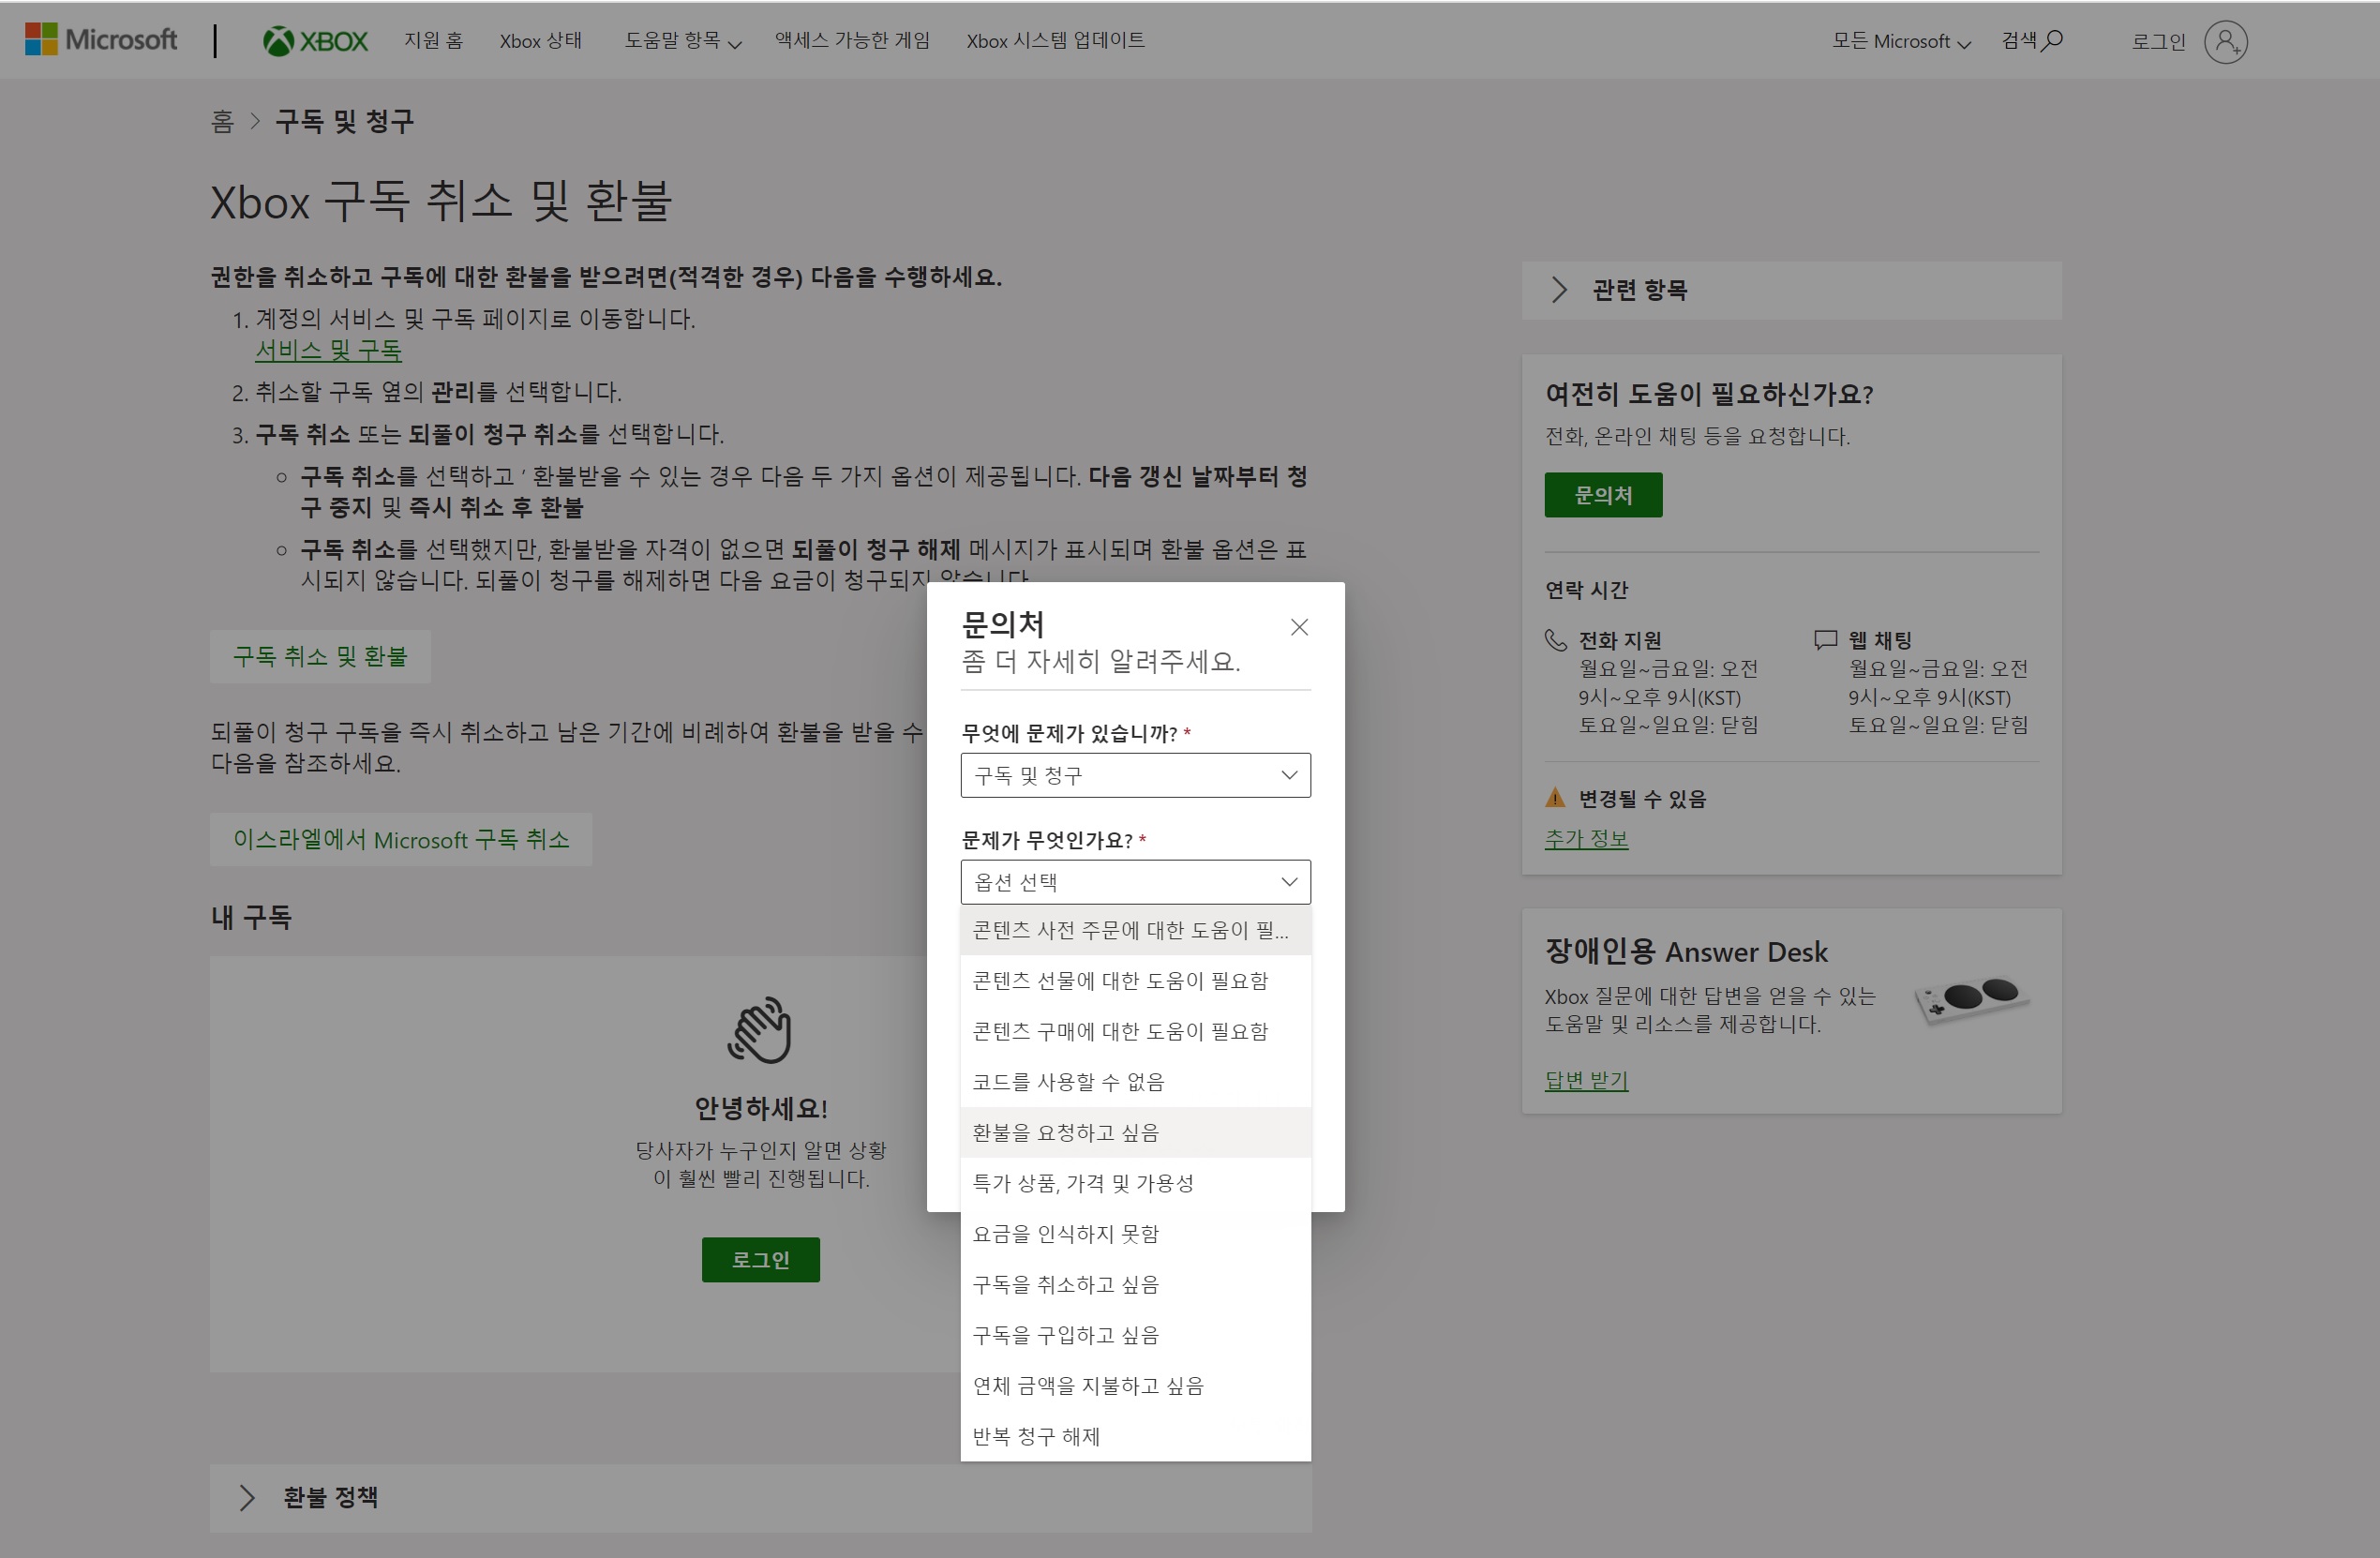Select 연체 금액을 지불하고 싶음 option
The height and width of the screenshot is (1558, 2380).
click(1135, 1385)
